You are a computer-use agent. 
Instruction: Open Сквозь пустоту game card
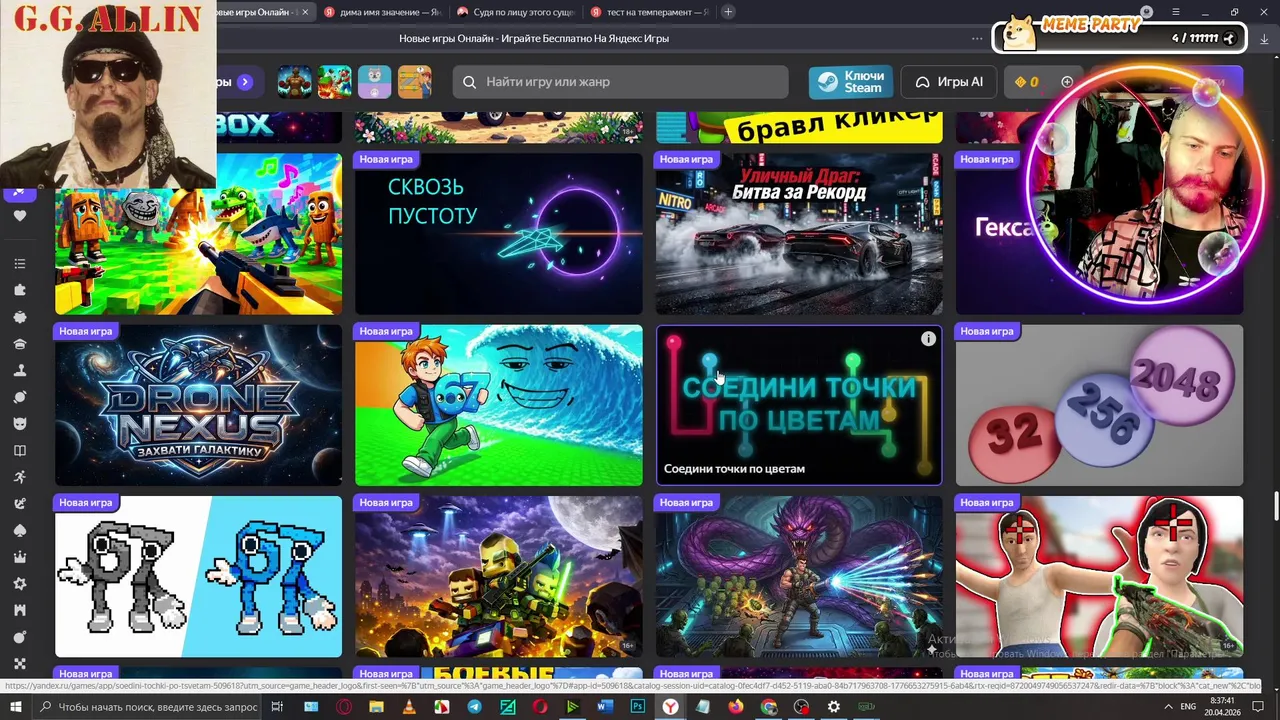pos(499,233)
